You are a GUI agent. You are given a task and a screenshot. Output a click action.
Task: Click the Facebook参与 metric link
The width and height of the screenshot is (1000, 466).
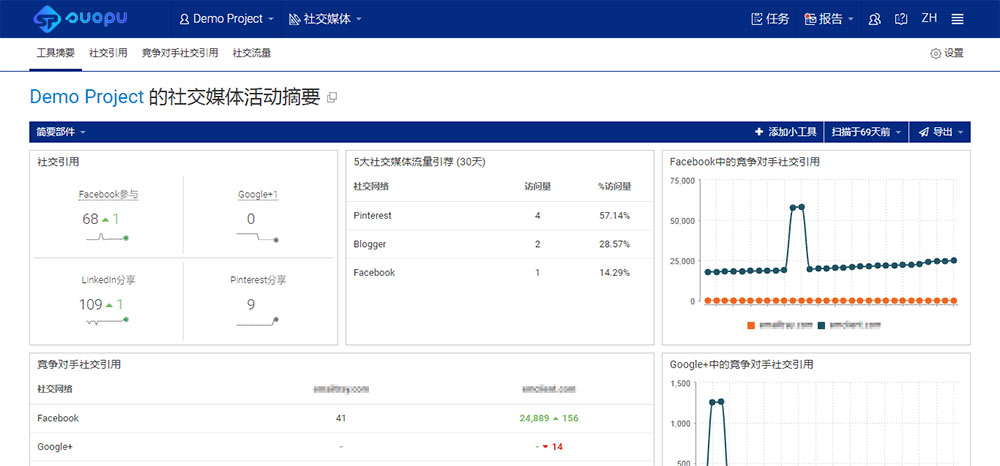[x=108, y=195]
